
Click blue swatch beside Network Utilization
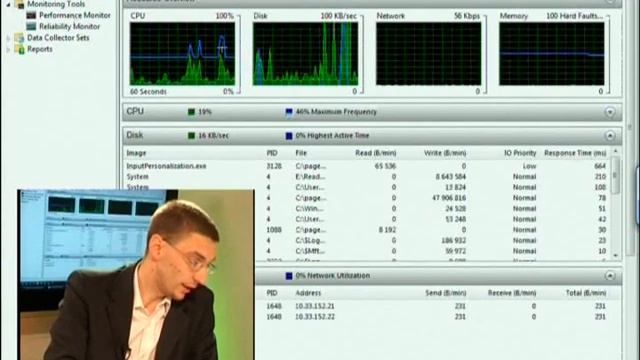pos(289,276)
